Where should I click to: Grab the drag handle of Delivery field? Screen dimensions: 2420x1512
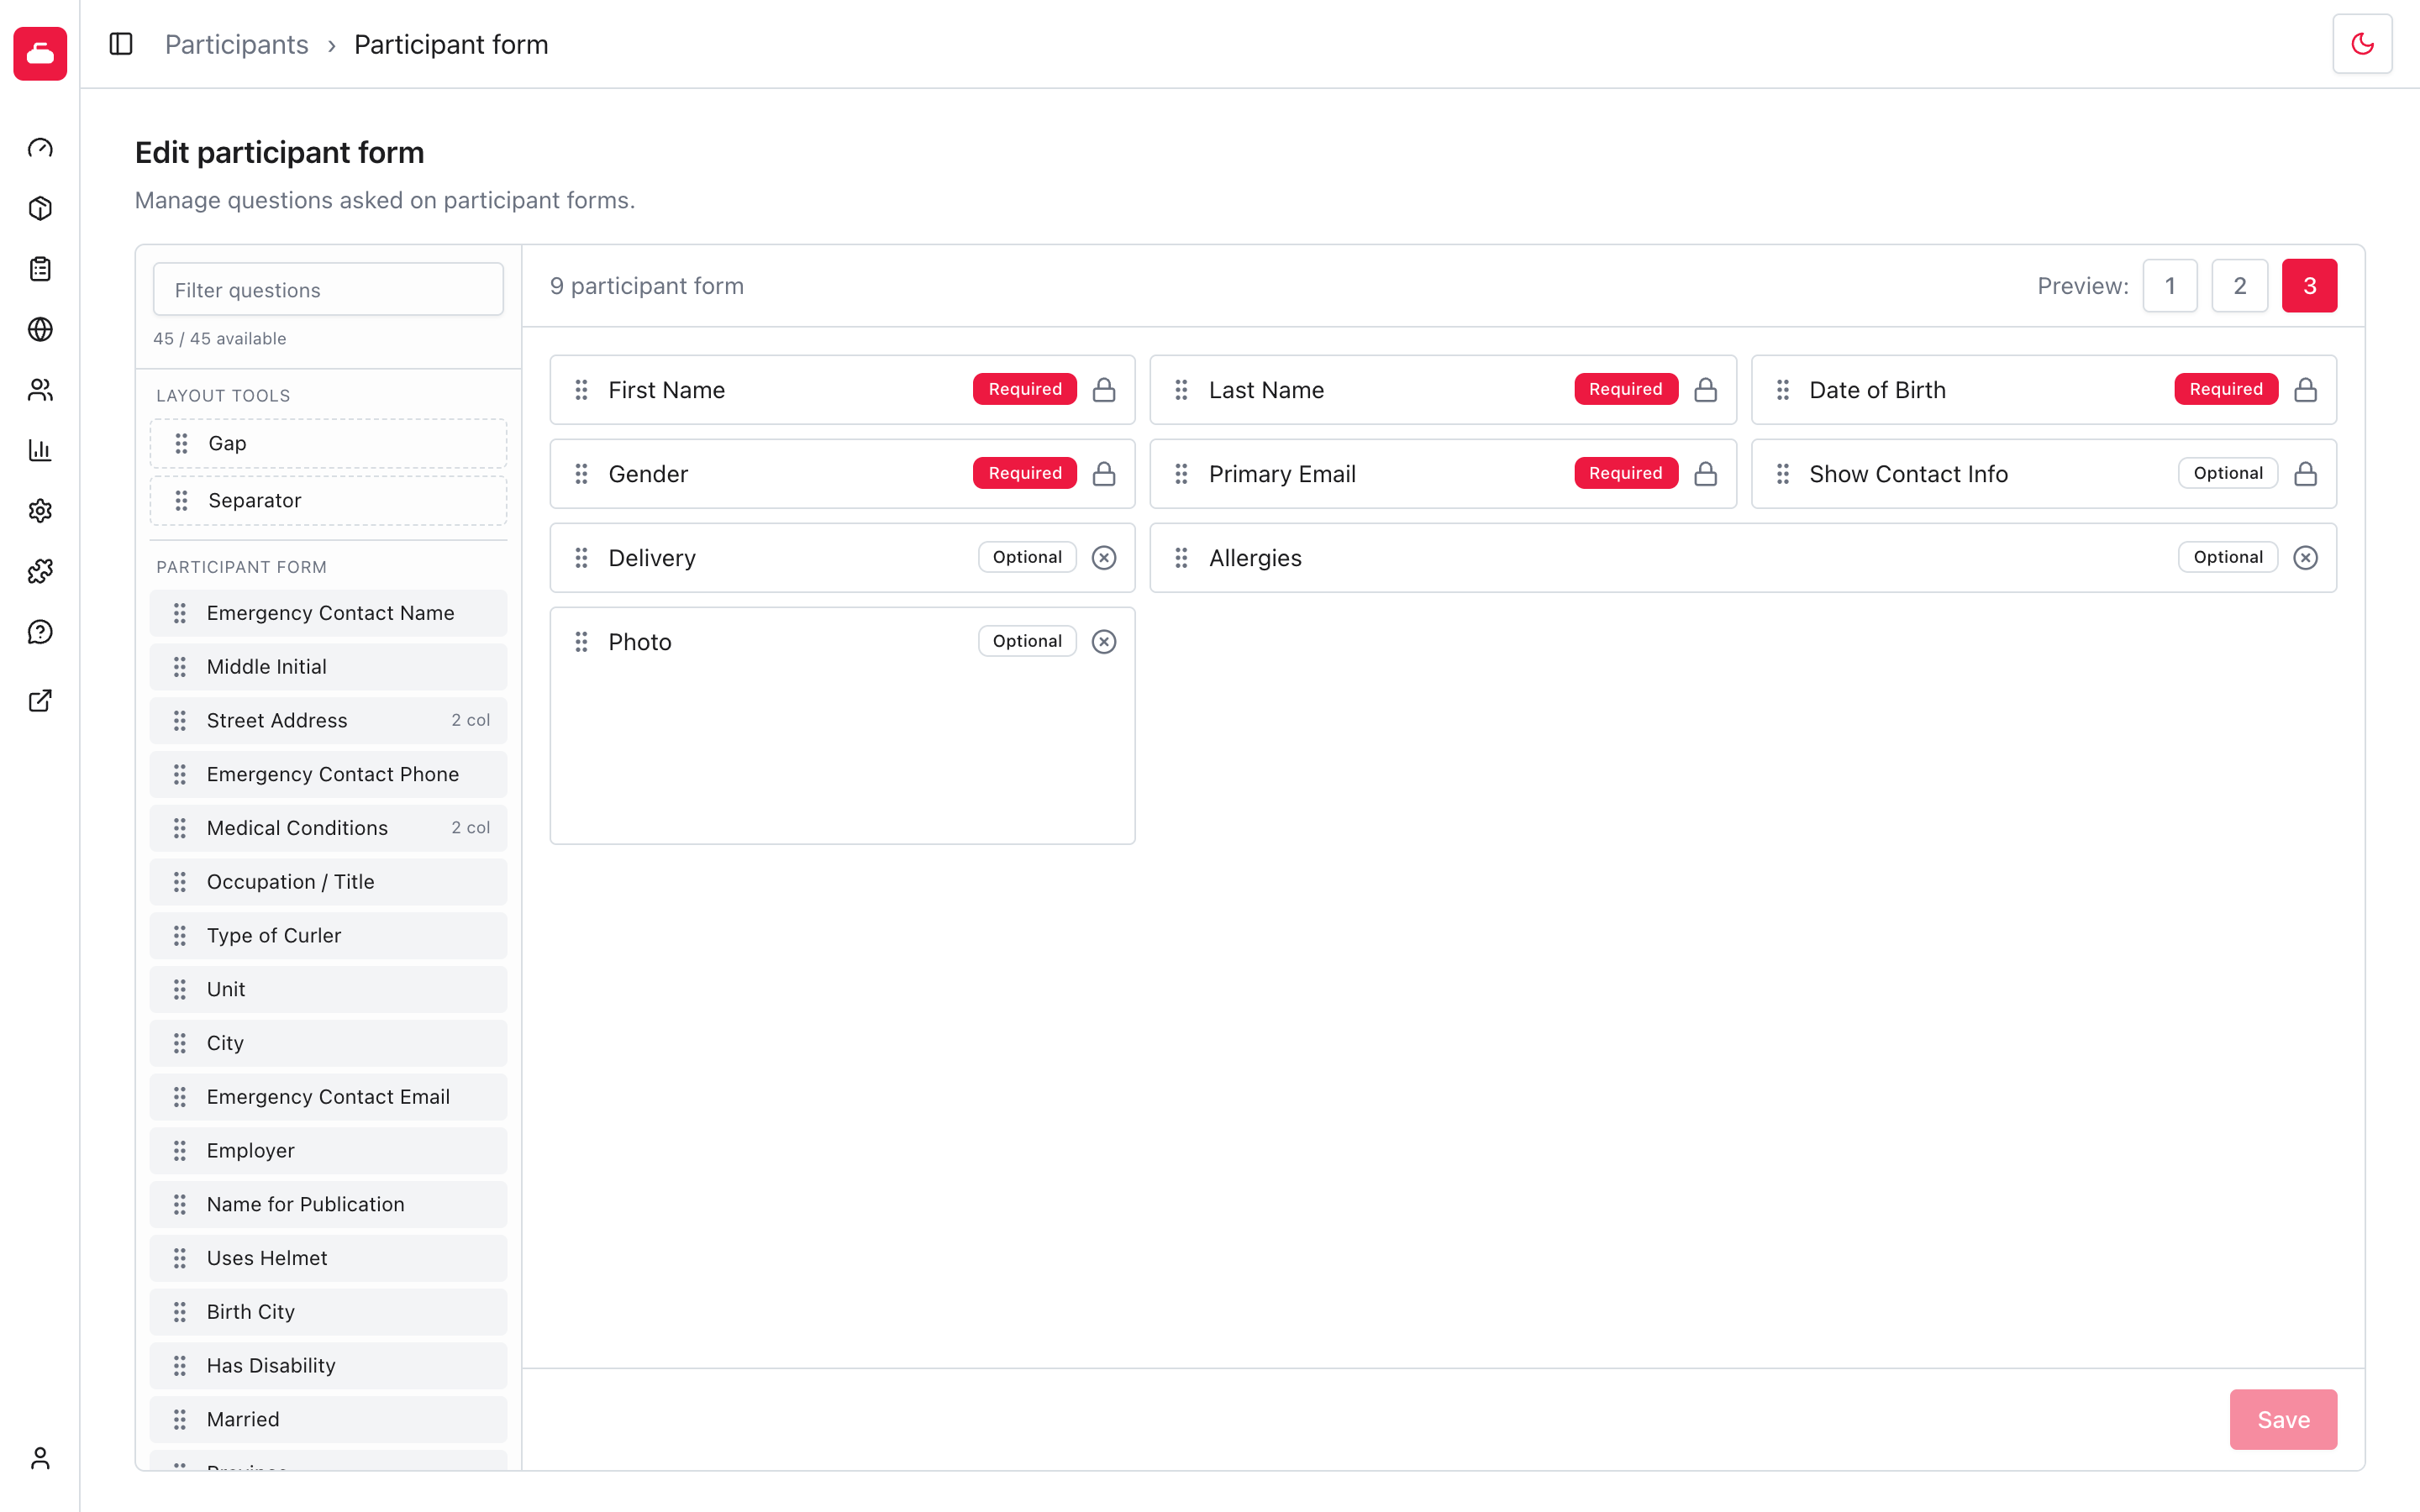coord(581,557)
